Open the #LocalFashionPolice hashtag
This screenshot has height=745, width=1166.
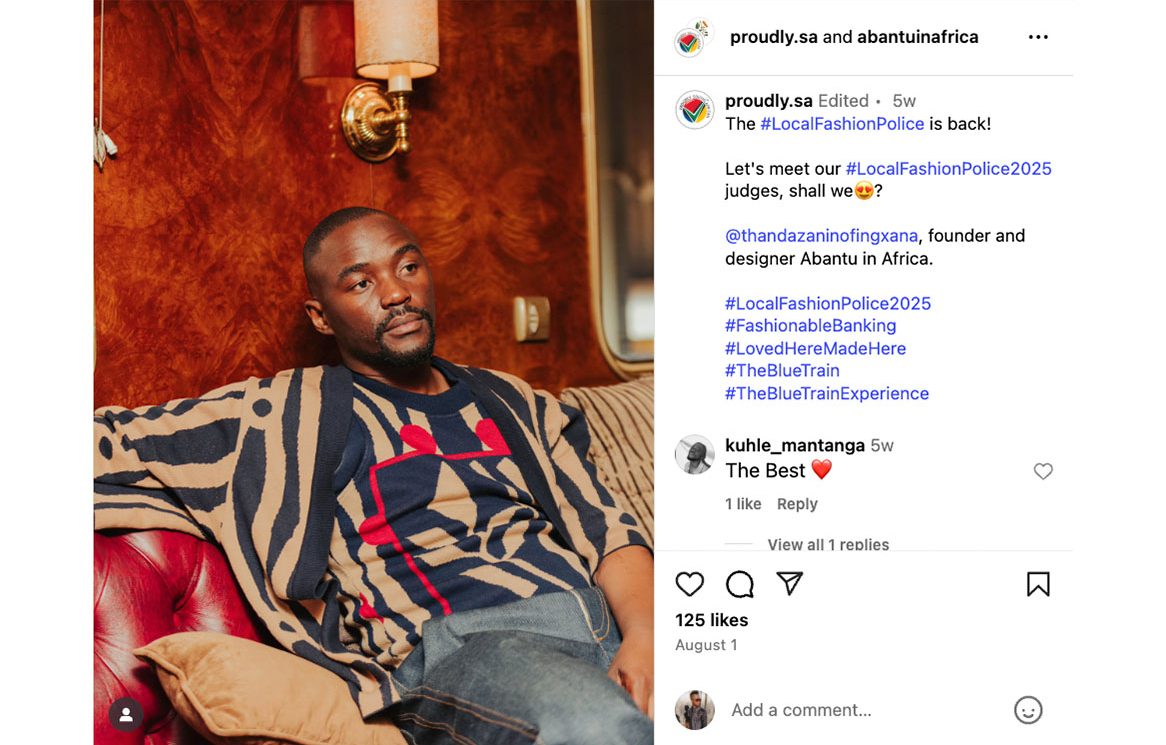point(842,123)
